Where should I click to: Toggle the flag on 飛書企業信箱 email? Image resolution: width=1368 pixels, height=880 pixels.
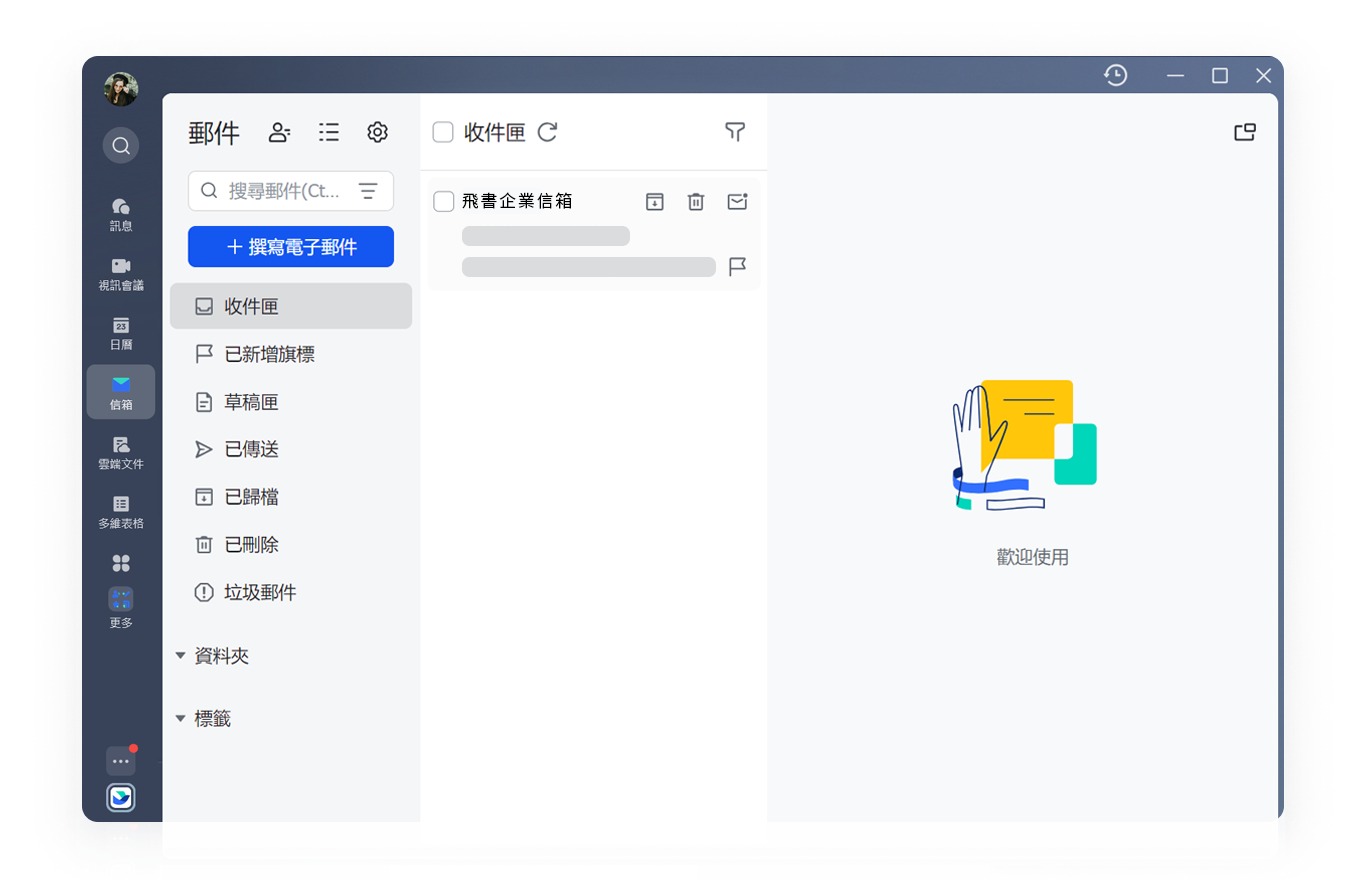point(737,267)
